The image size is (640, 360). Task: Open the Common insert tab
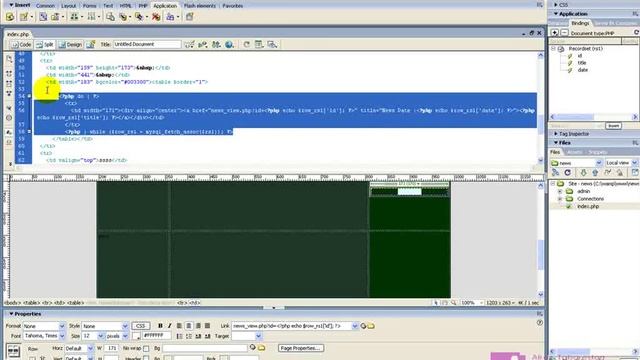tap(45, 6)
